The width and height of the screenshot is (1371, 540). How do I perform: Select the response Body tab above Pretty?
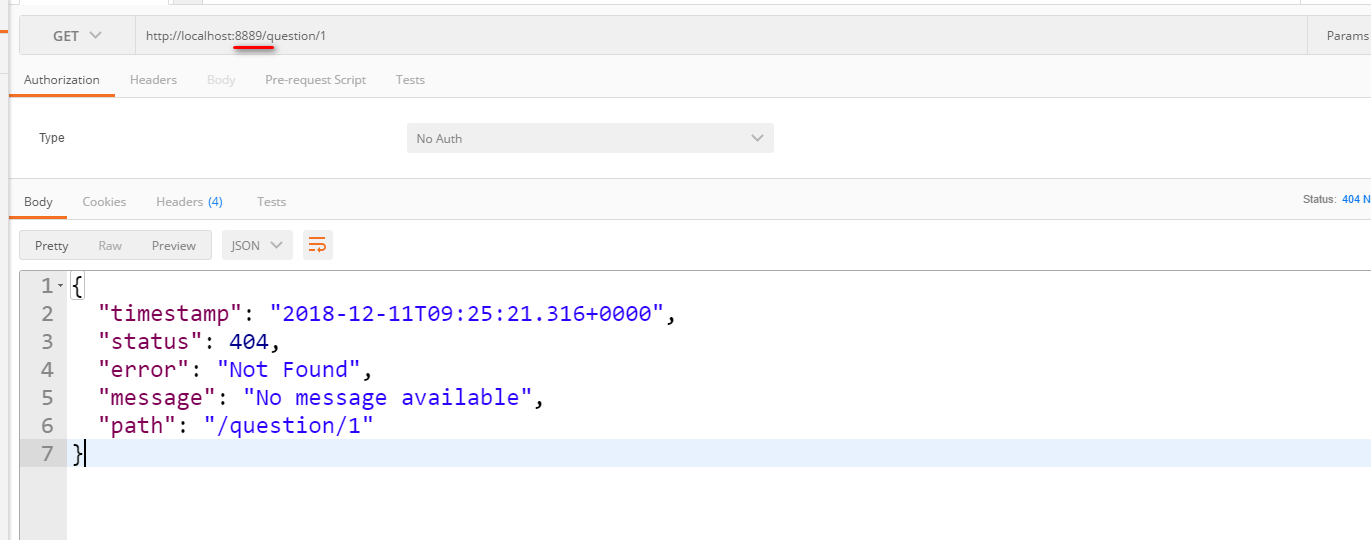38,202
